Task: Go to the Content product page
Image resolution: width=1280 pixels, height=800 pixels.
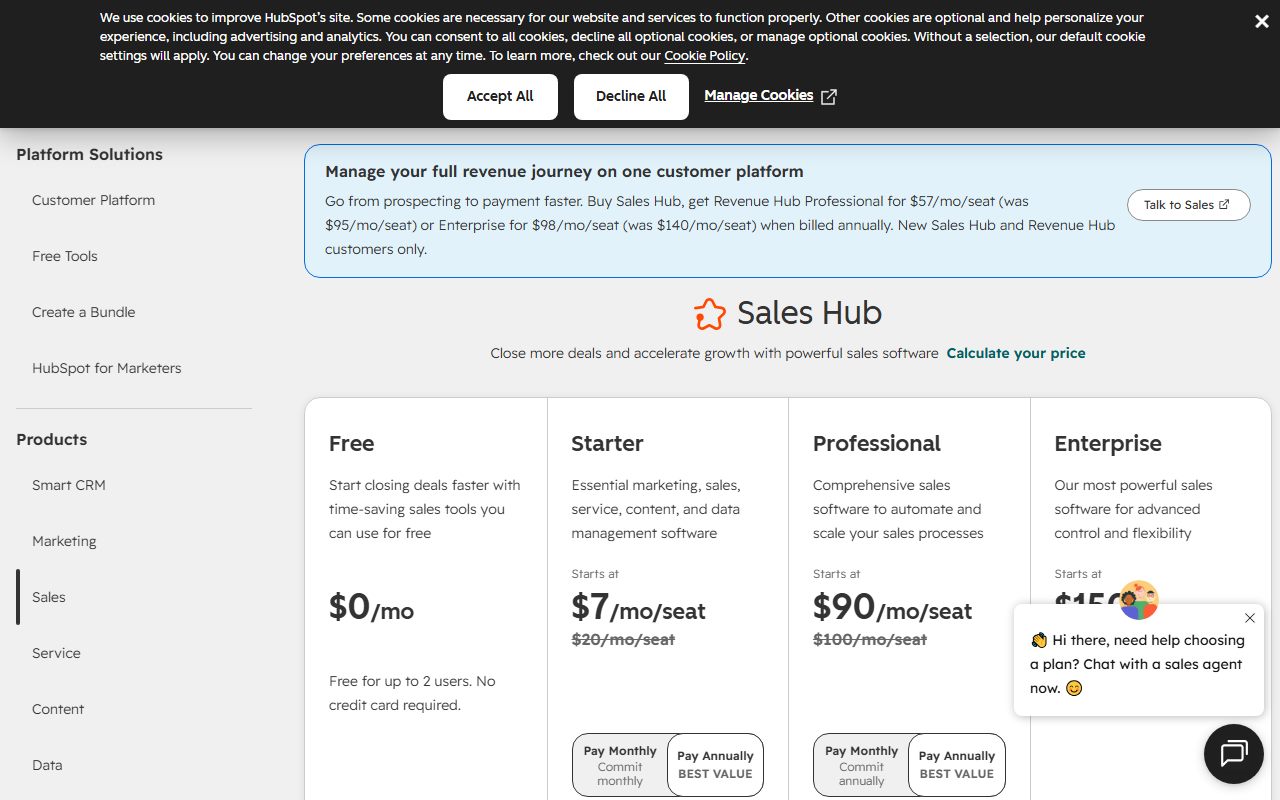Action: coord(58,709)
